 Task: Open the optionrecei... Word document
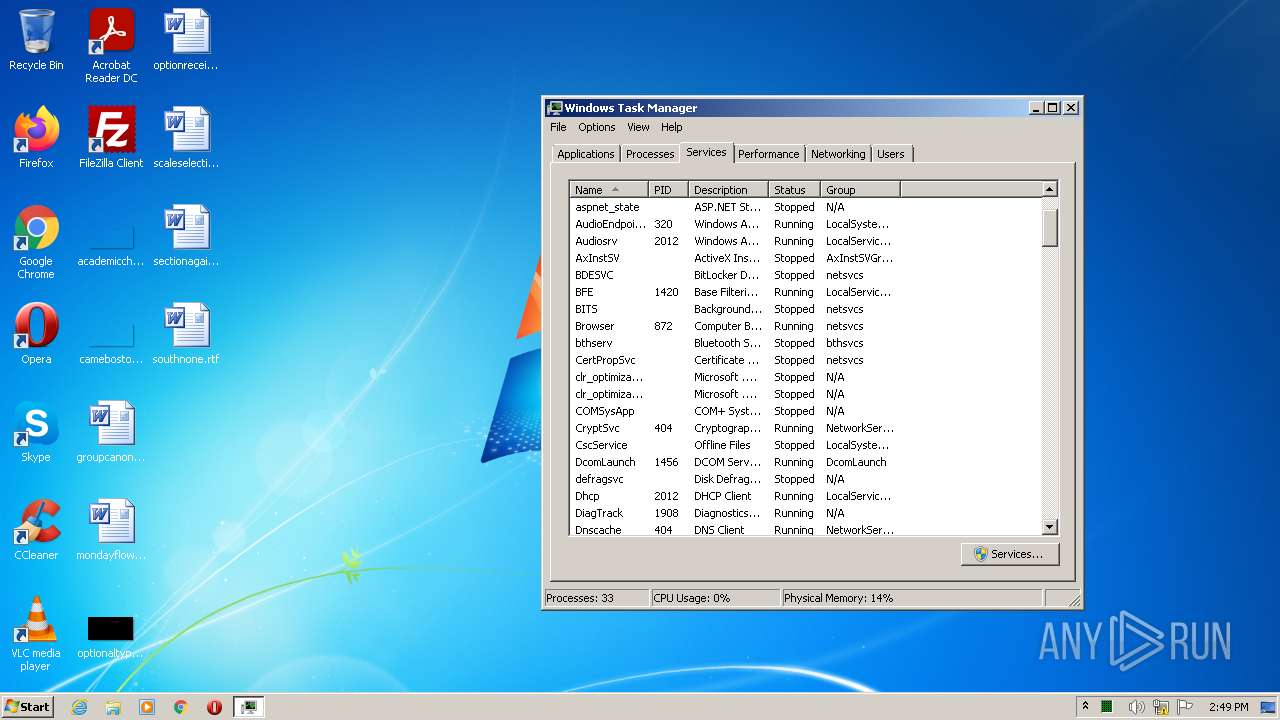[186, 41]
